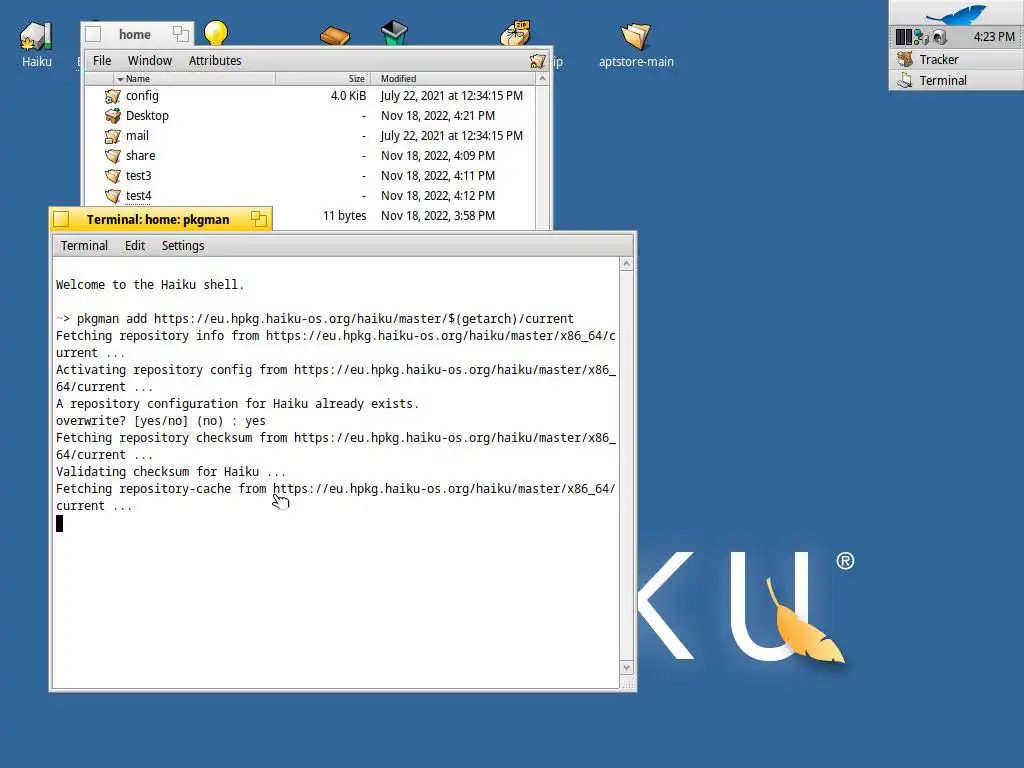Select the 'mail' file name in the home window
The height and width of the screenshot is (768, 1024).
pyautogui.click(x=137, y=136)
